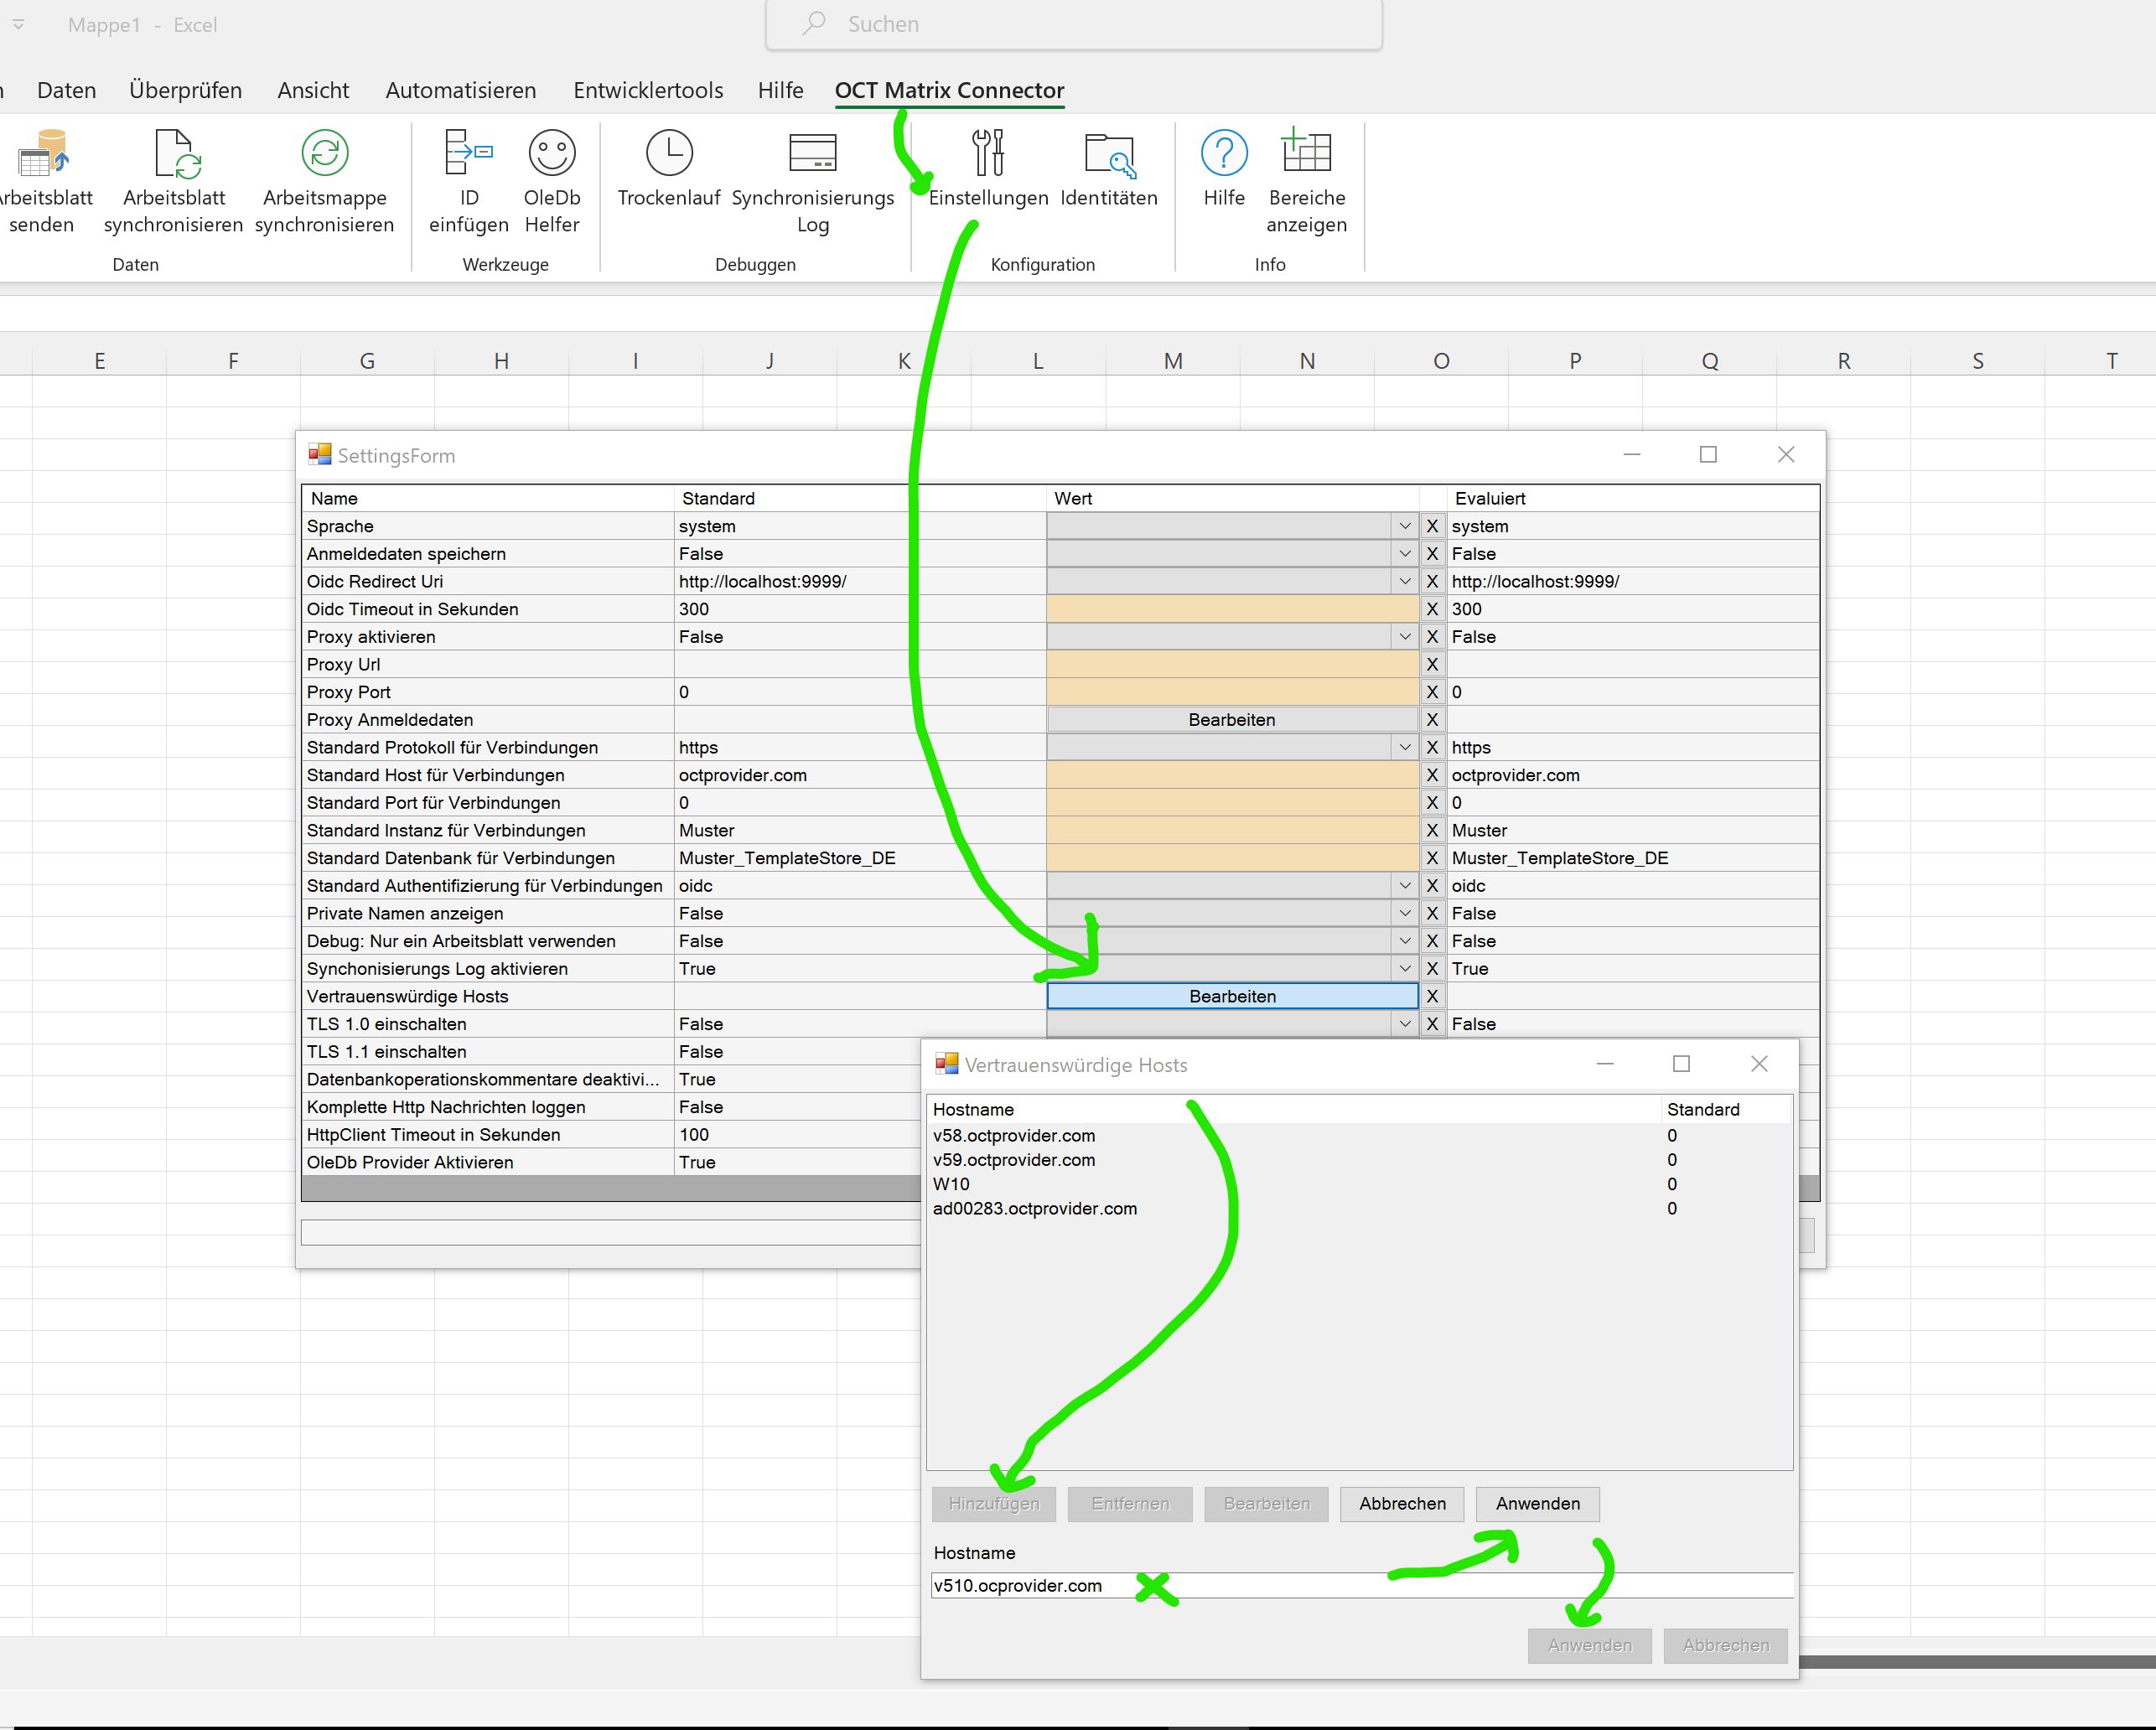2156x1730 pixels.
Task: Select the v59.octprovider.com host entry
Action: (1013, 1160)
